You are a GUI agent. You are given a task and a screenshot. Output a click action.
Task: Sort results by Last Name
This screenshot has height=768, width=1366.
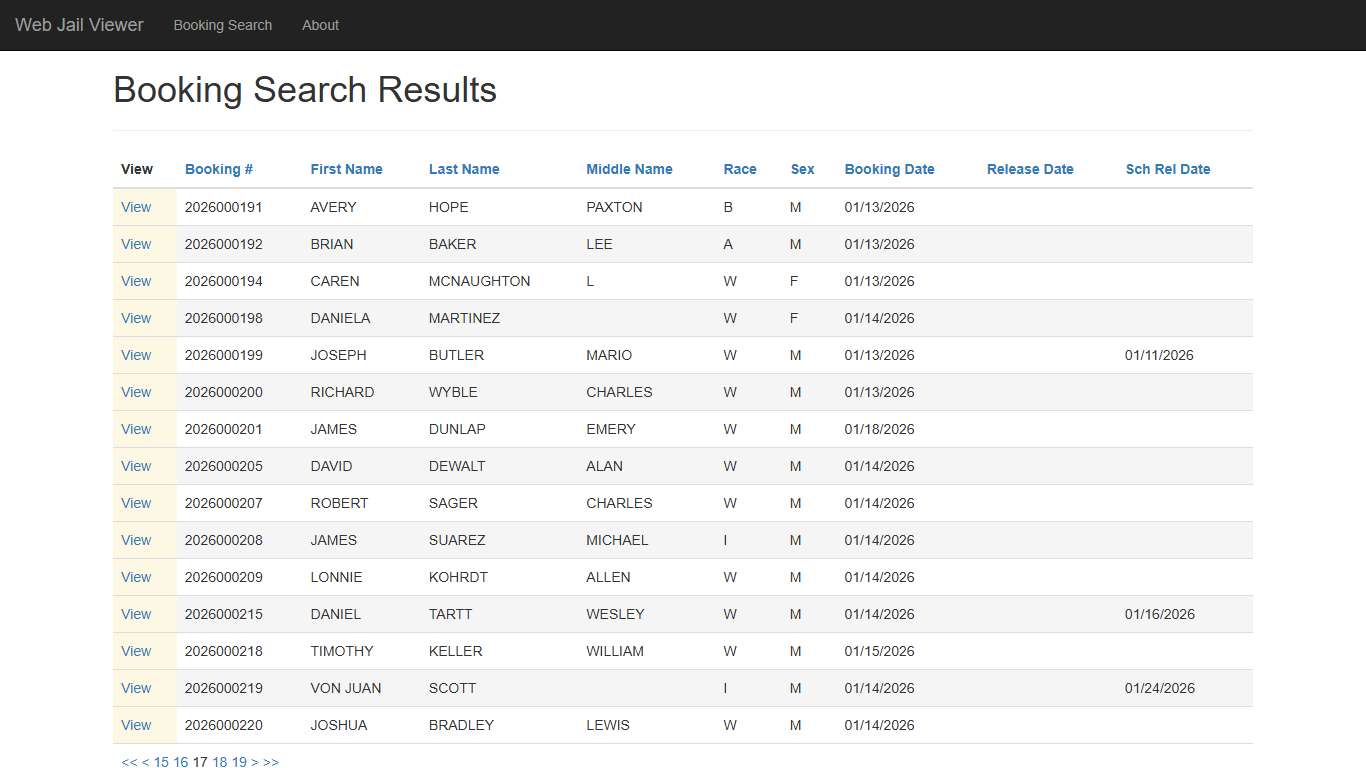pyautogui.click(x=463, y=169)
